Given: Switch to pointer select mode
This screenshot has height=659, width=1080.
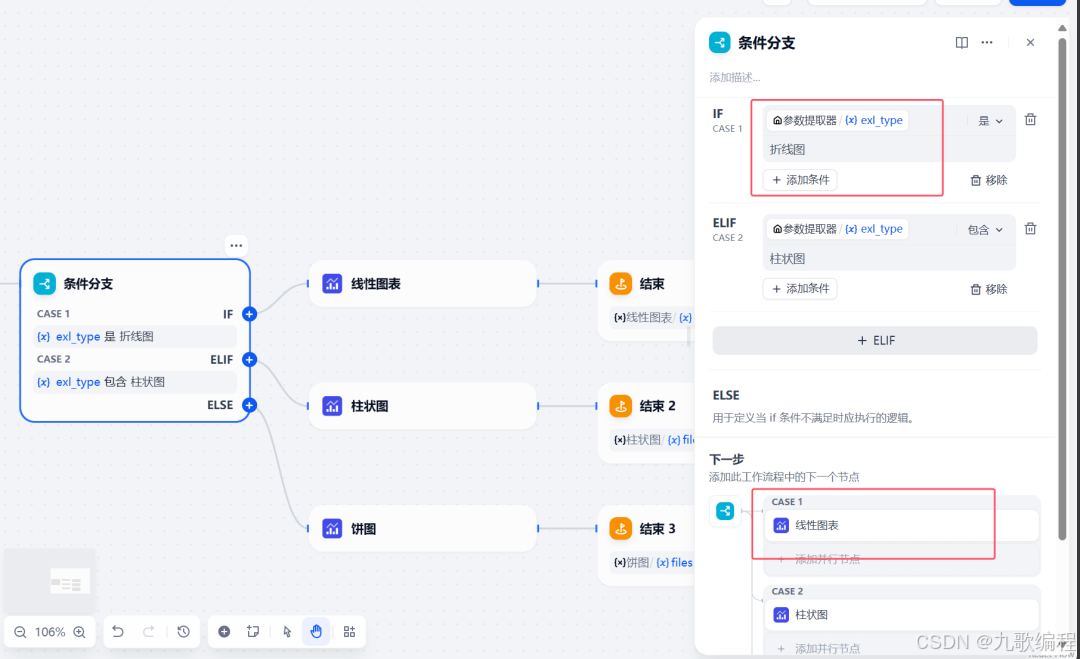Looking at the screenshot, I should [x=287, y=631].
